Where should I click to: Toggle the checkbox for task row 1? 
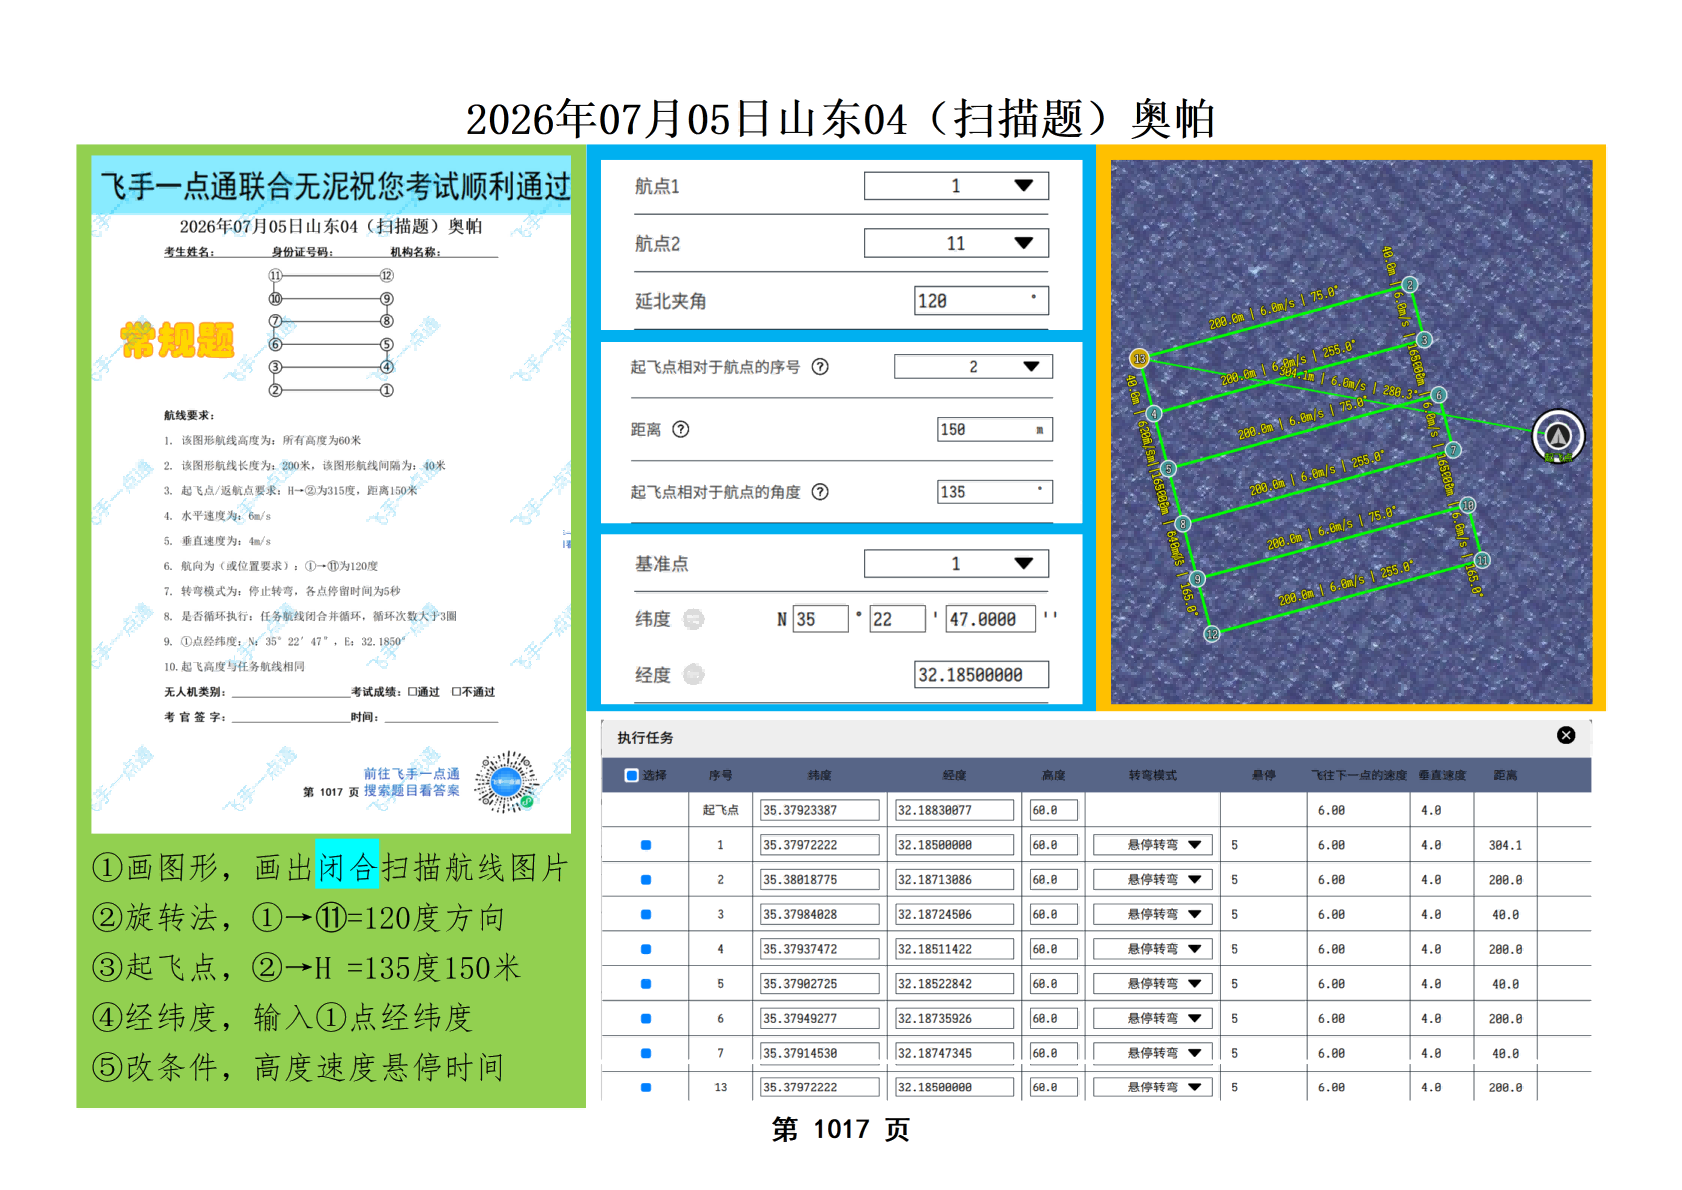coord(646,845)
